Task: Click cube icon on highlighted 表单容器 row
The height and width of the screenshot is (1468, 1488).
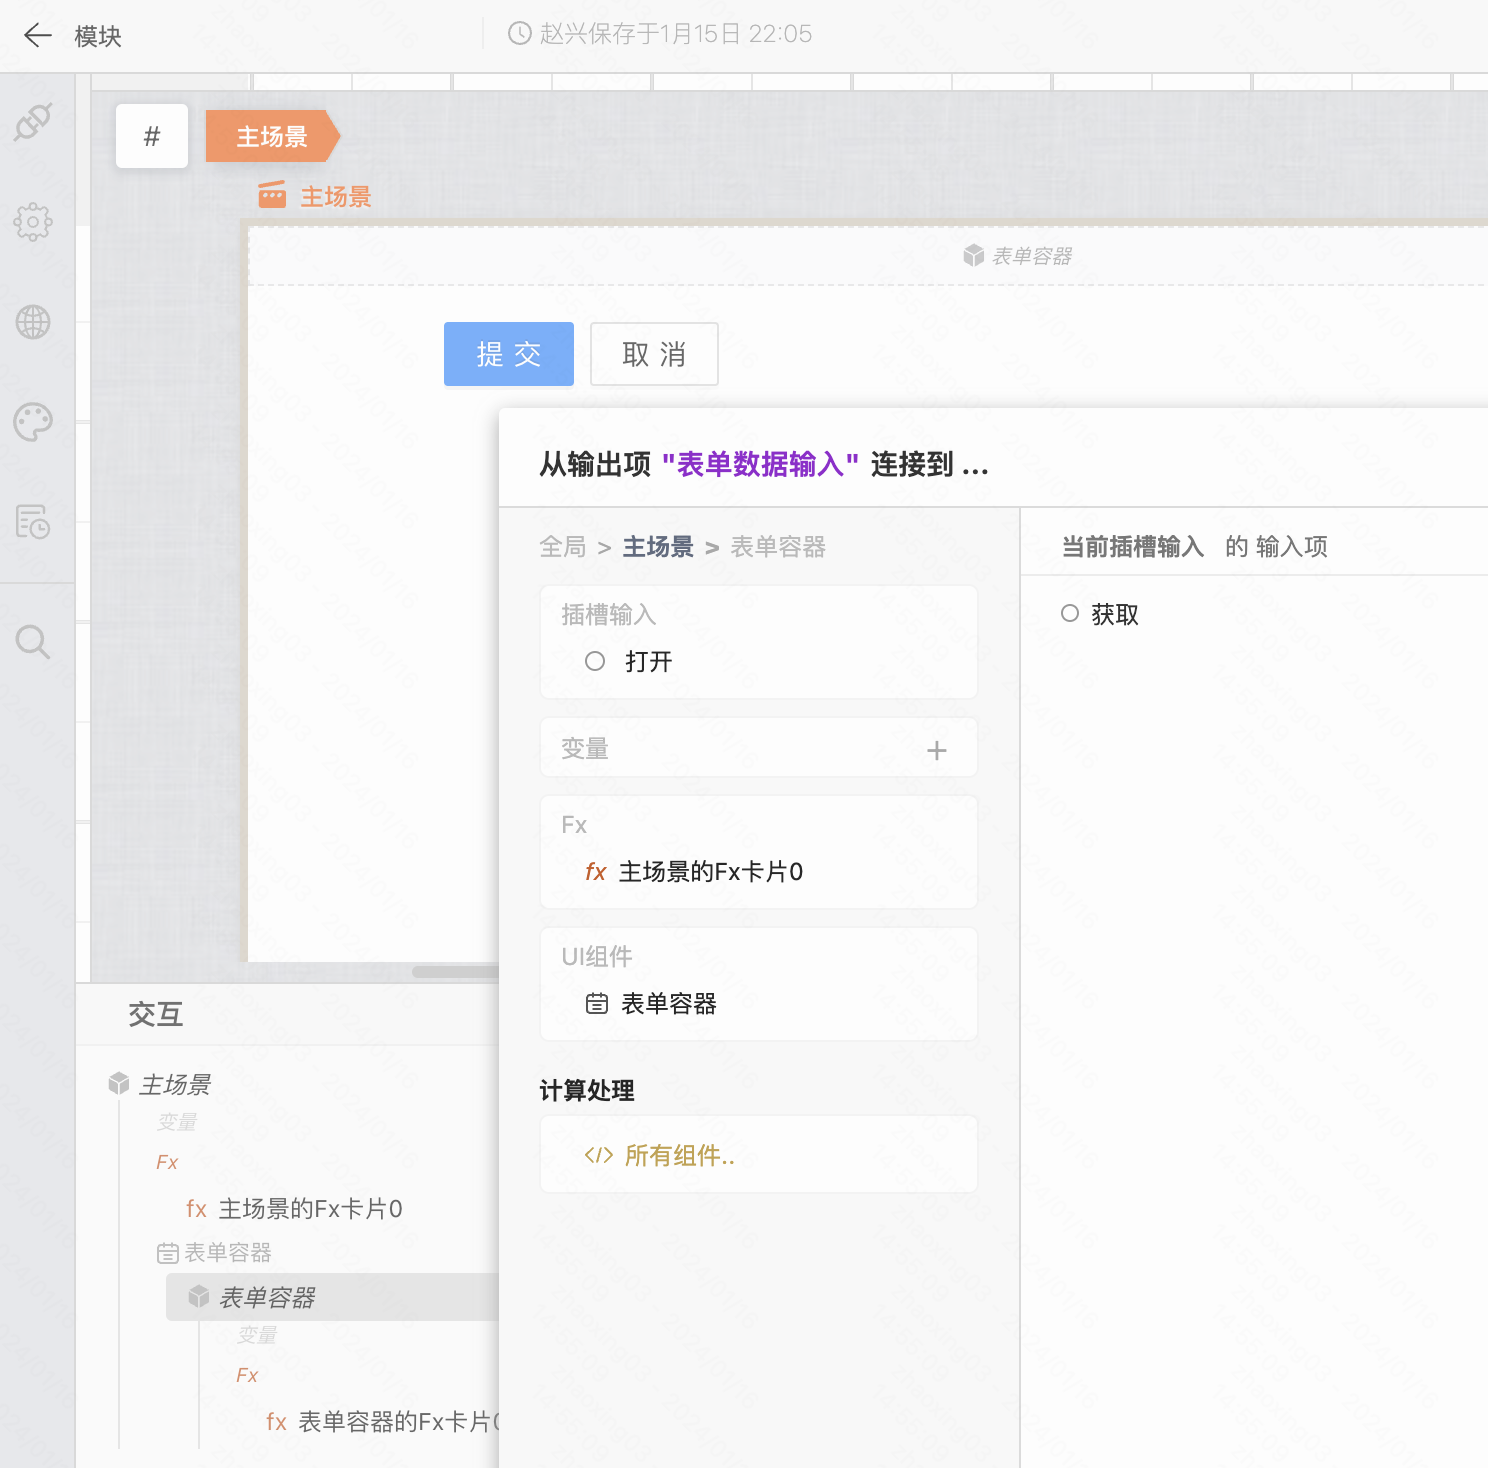Action: click(x=199, y=1297)
